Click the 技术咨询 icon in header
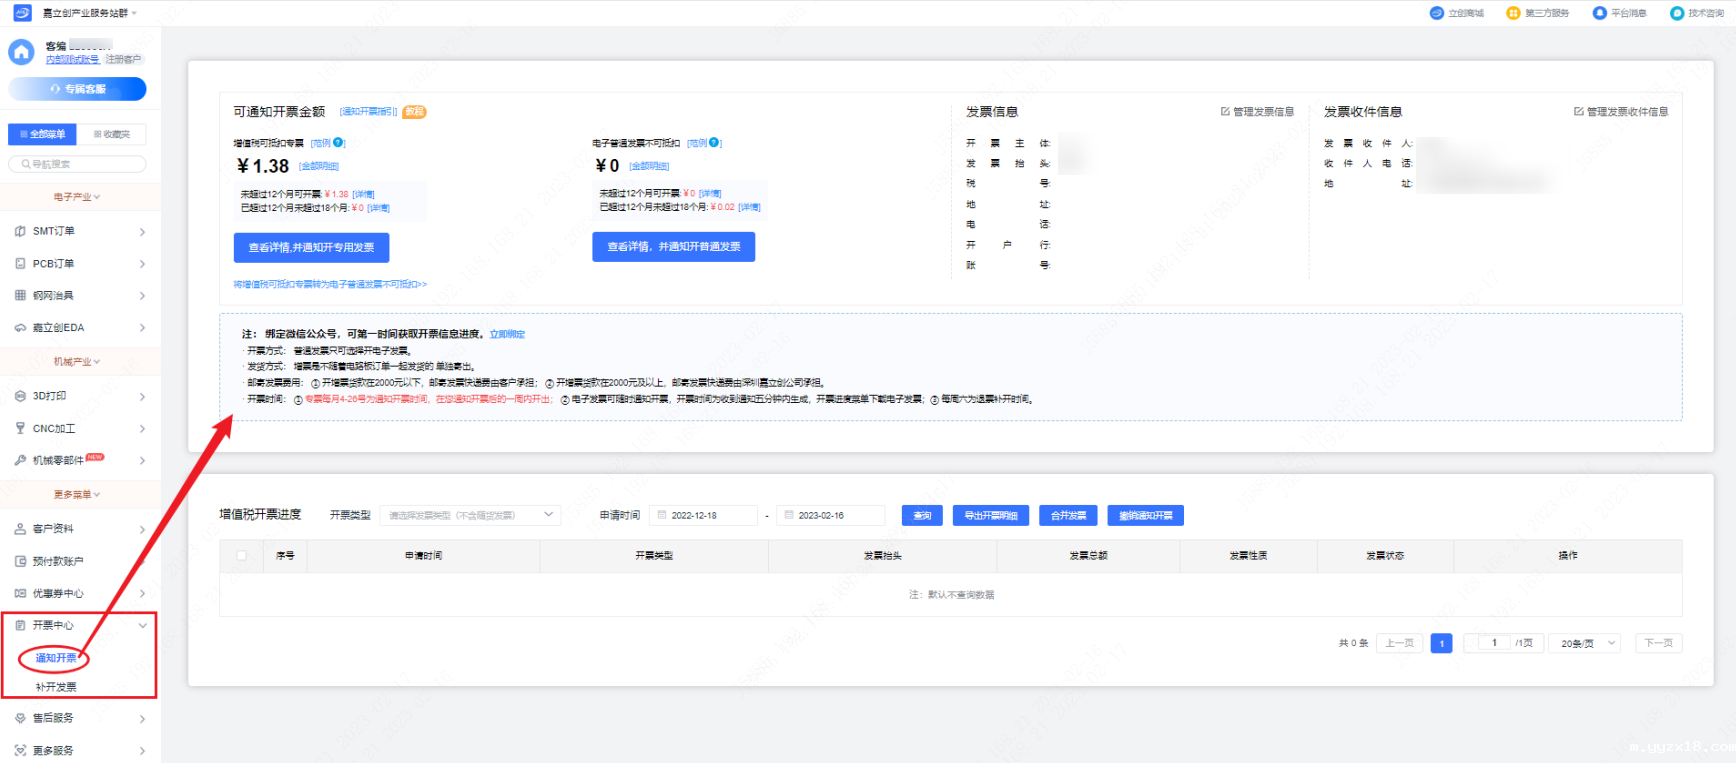Image resolution: width=1736 pixels, height=763 pixels. tap(1677, 13)
